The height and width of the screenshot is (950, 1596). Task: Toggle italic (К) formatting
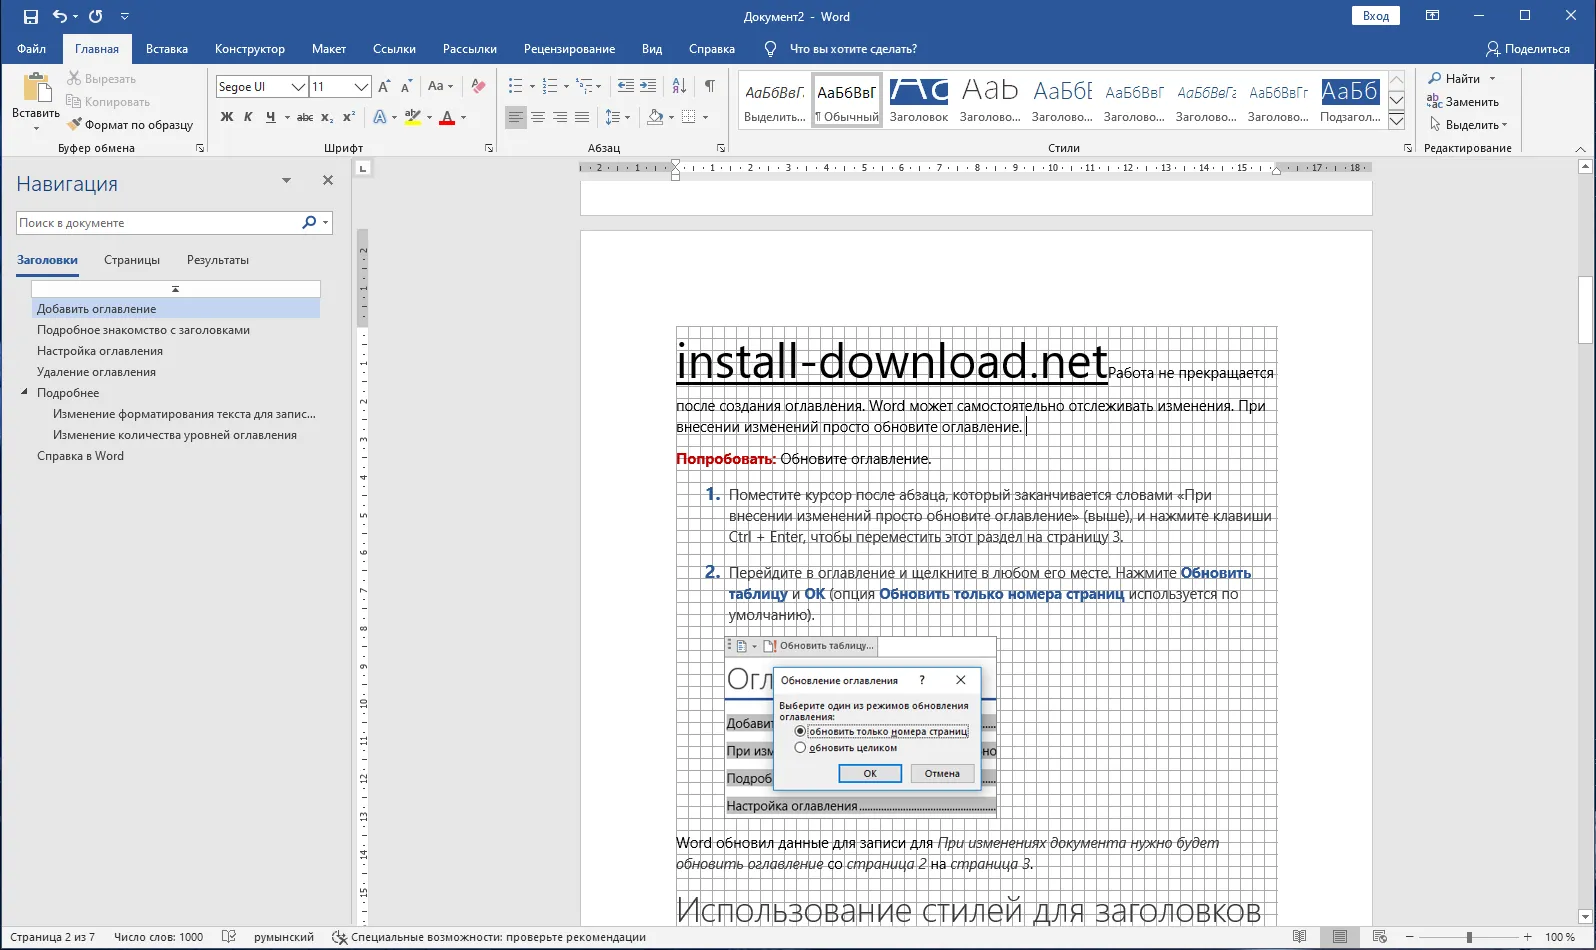(x=248, y=117)
